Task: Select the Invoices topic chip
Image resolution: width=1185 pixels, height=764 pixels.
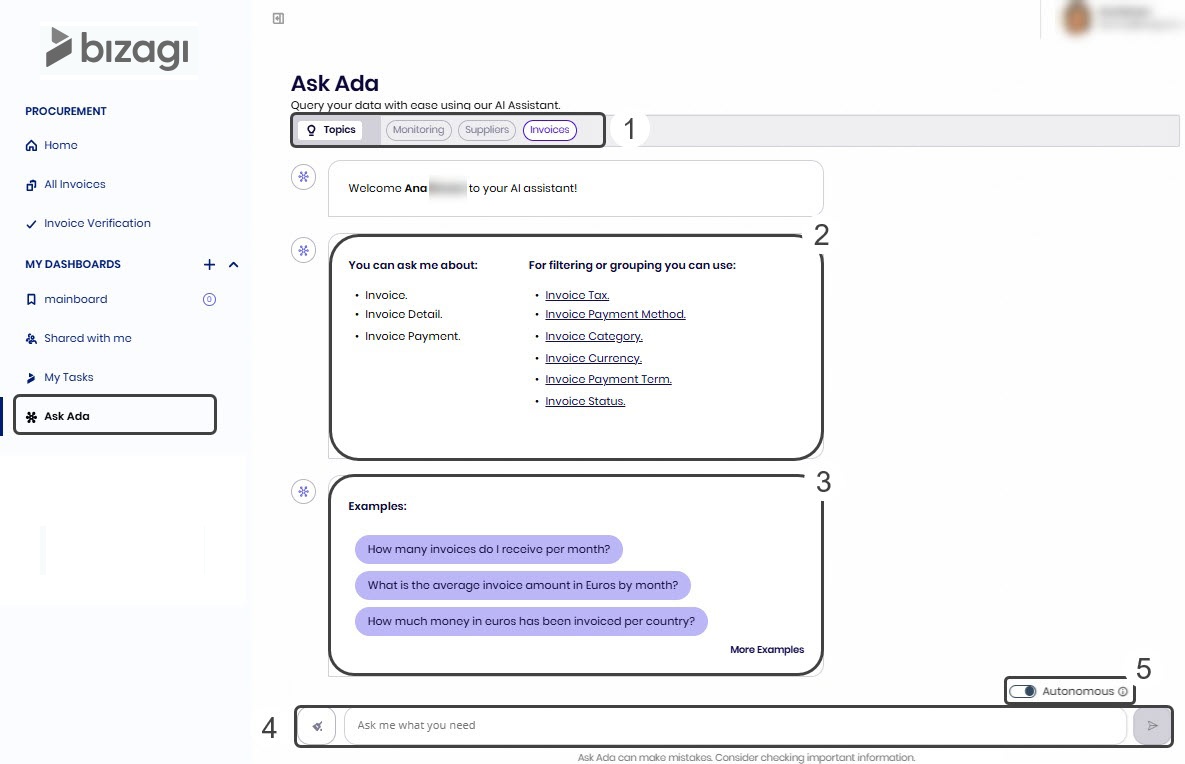Action: (549, 130)
